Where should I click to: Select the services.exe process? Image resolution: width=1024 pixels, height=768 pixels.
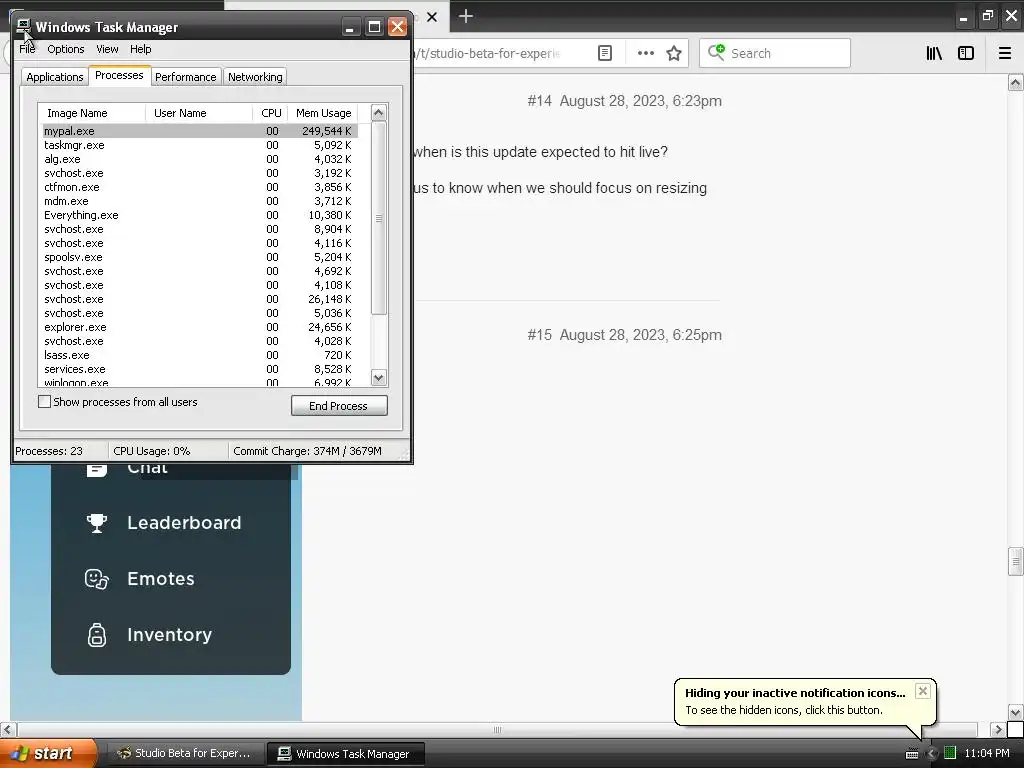[200, 369]
